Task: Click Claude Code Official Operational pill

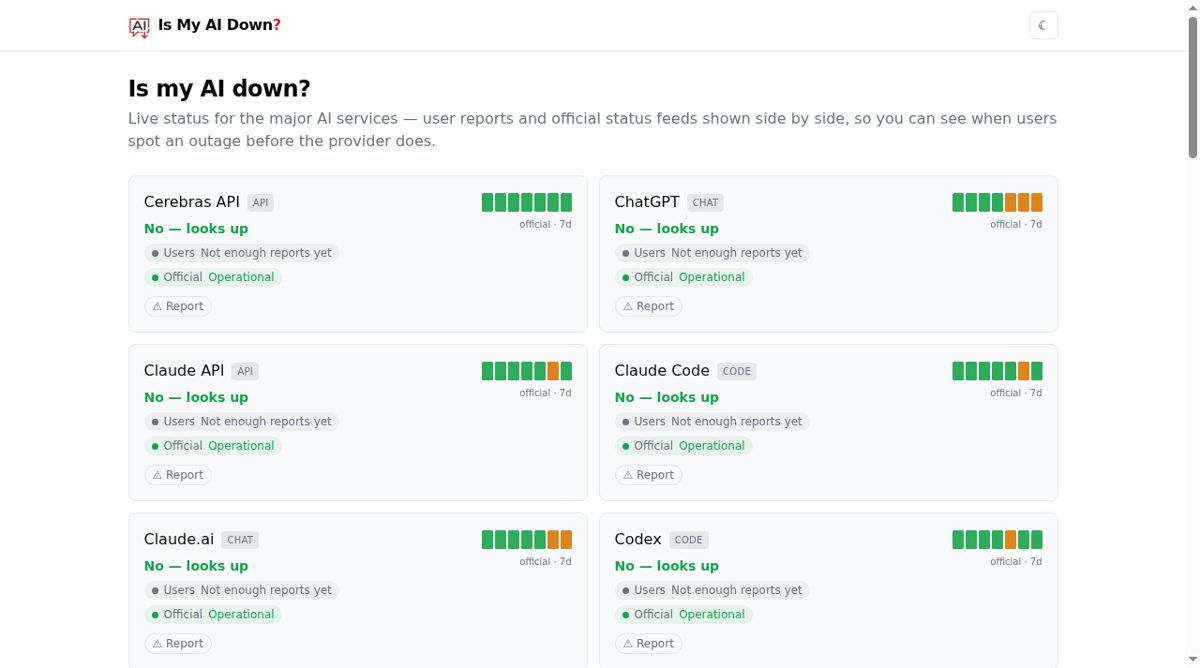Action: [x=683, y=446]
